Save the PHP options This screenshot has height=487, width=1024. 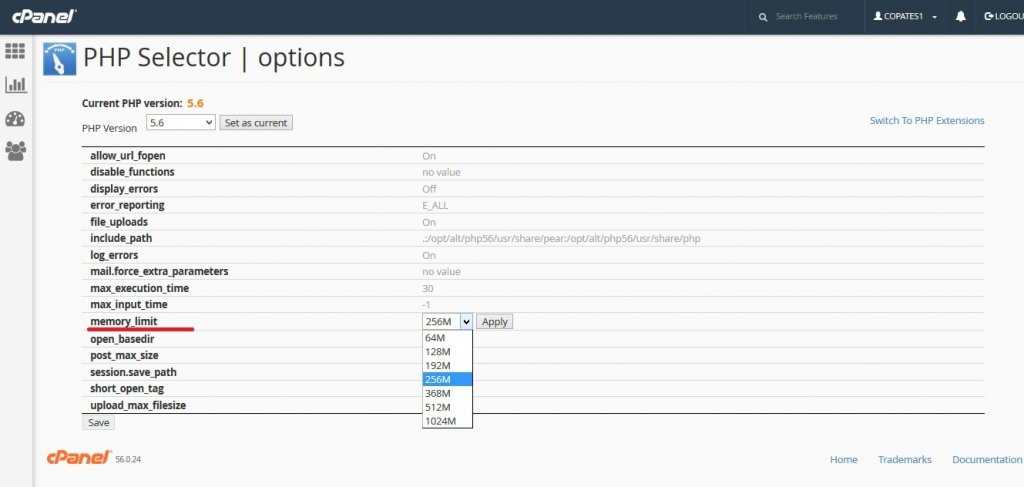click(99, 422)
